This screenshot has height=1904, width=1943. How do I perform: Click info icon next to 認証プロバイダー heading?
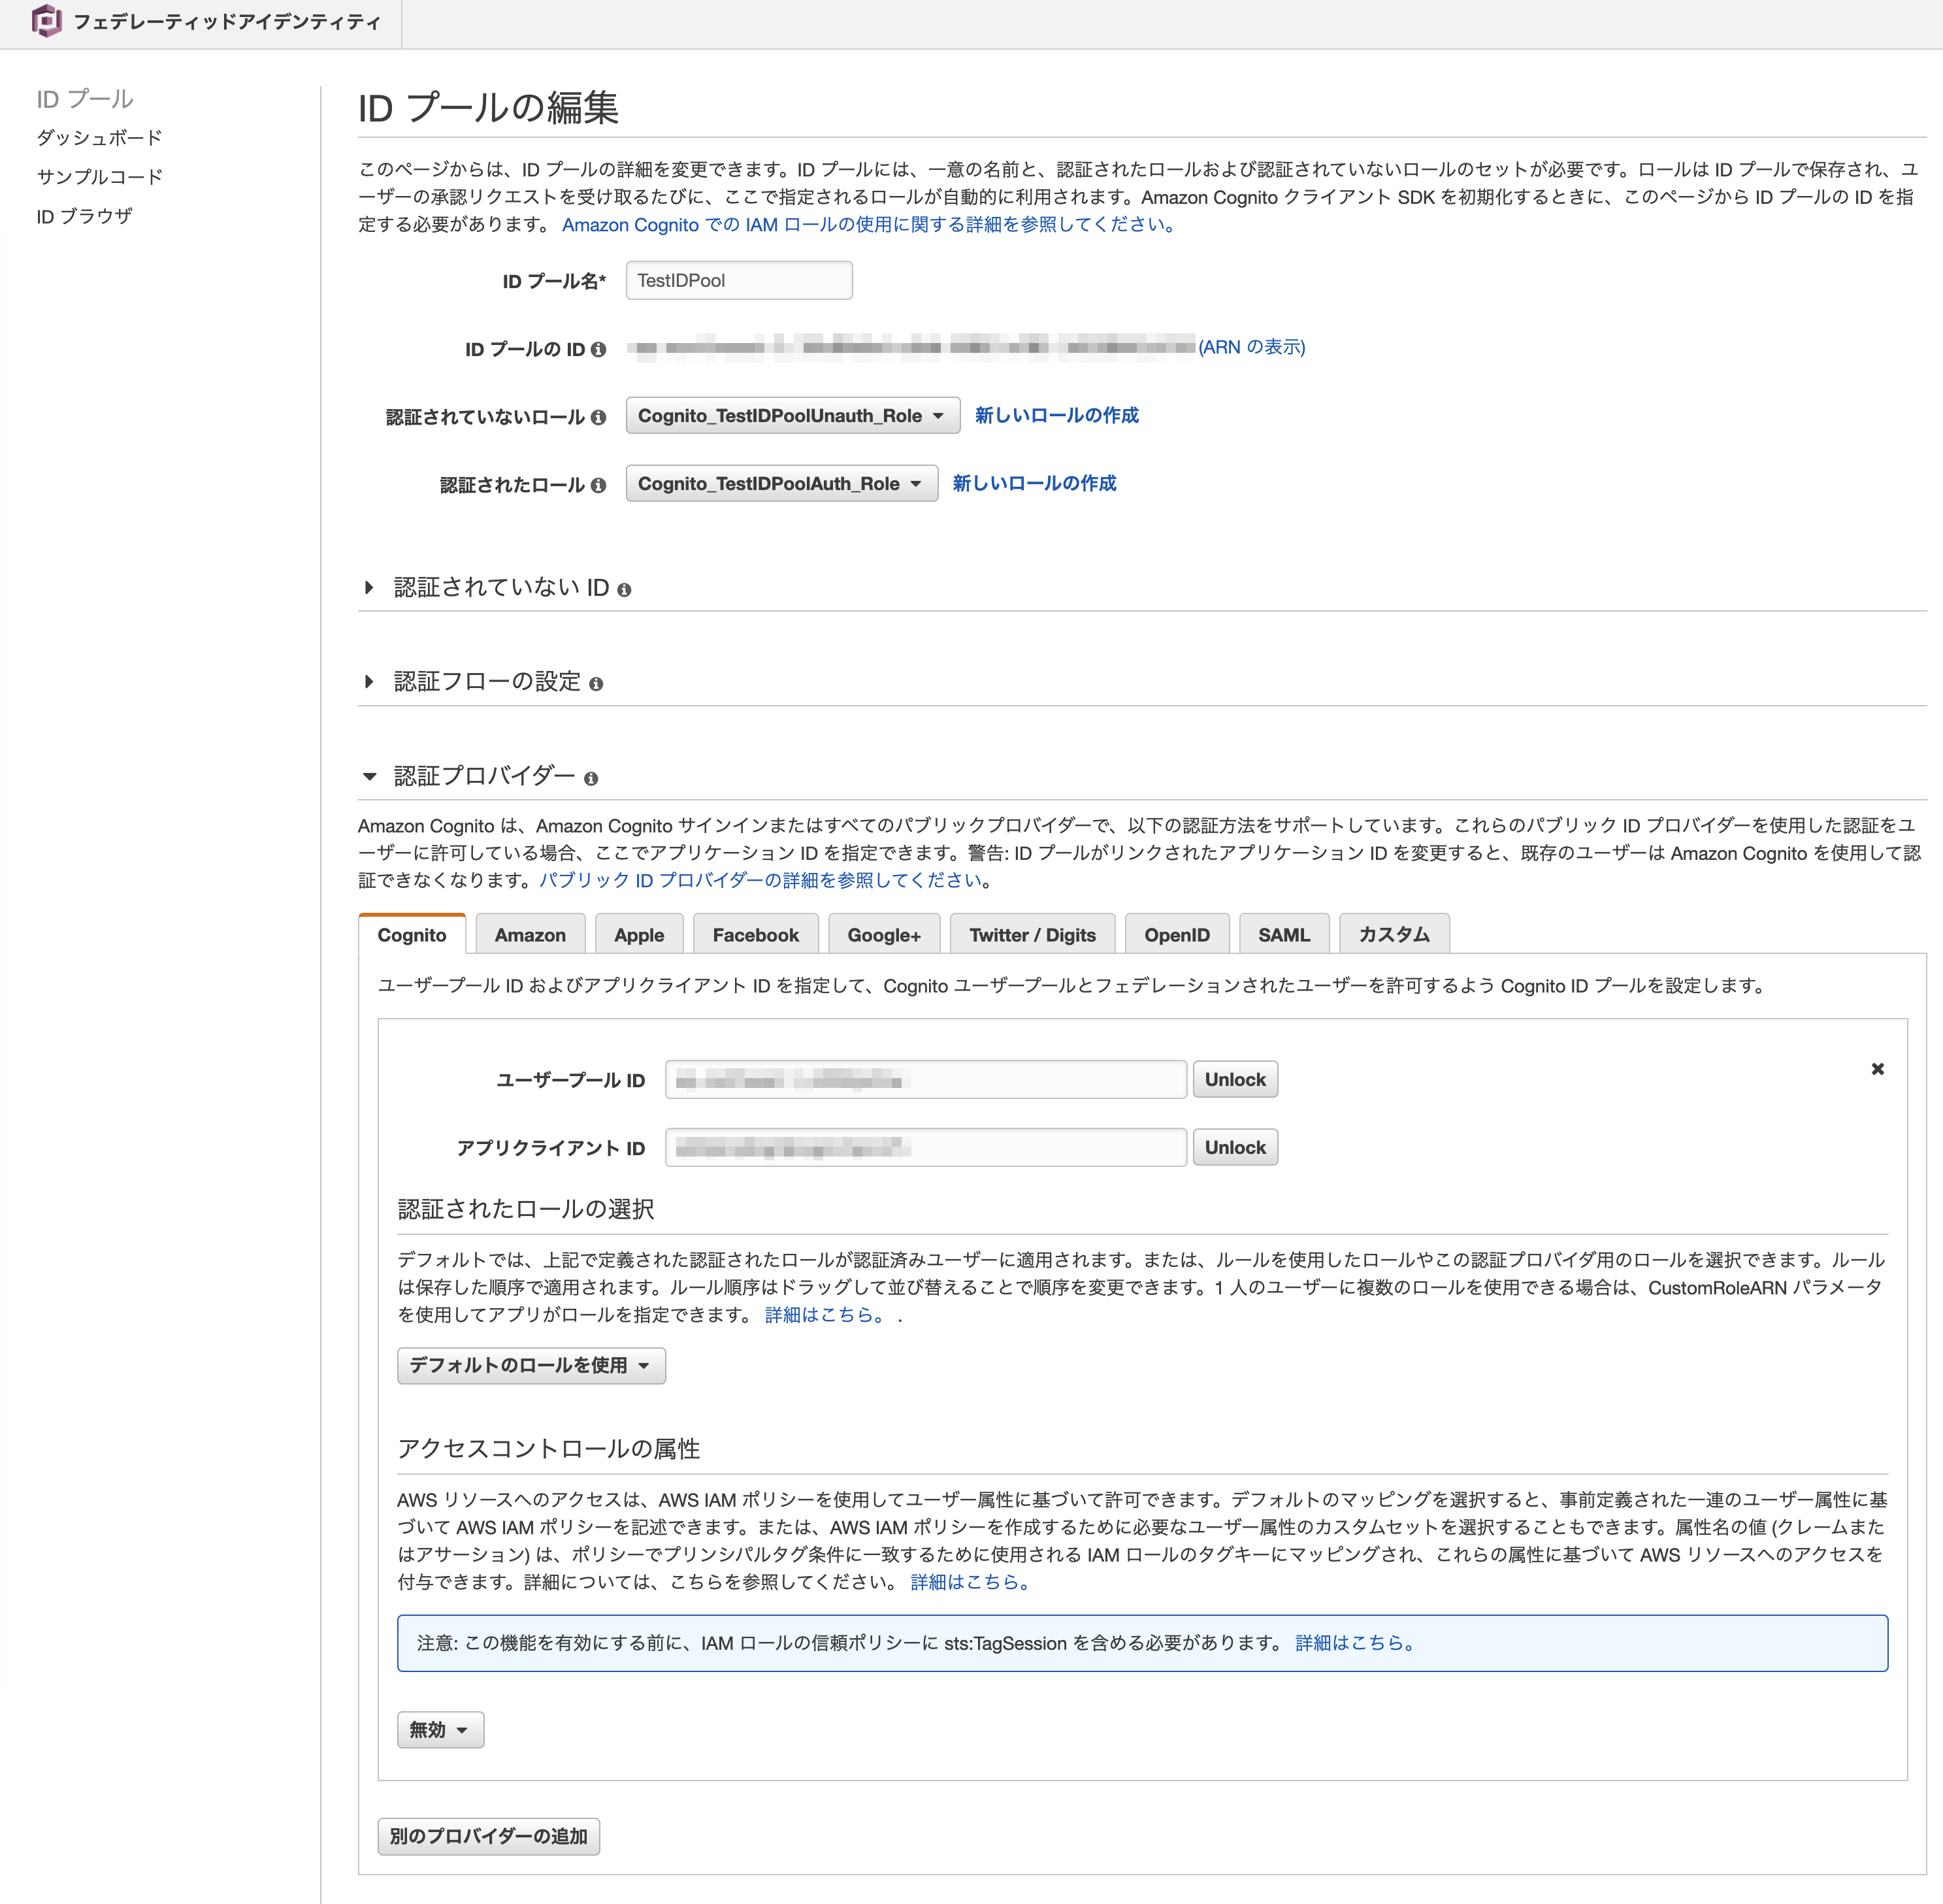[x=591, y=778]
